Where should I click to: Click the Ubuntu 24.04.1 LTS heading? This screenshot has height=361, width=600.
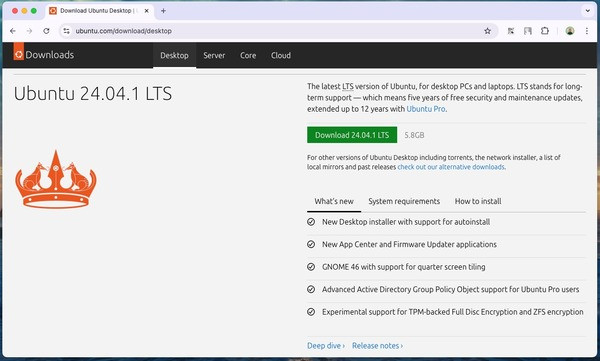(93, 94)
